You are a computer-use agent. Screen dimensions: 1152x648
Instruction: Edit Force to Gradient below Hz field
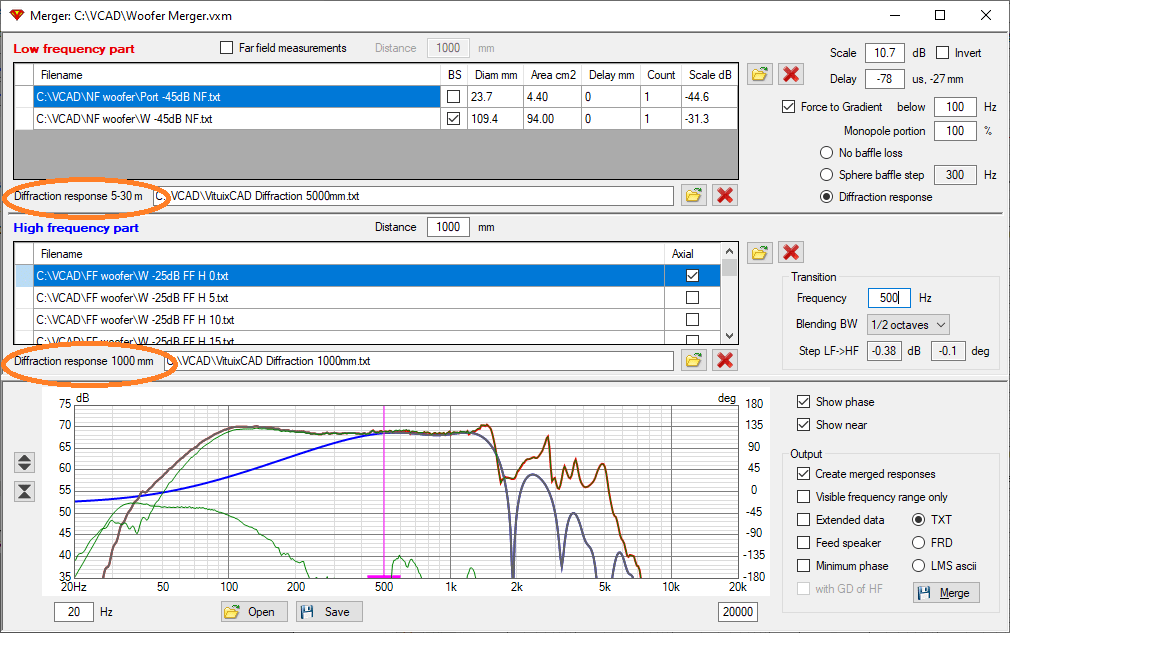955,107
